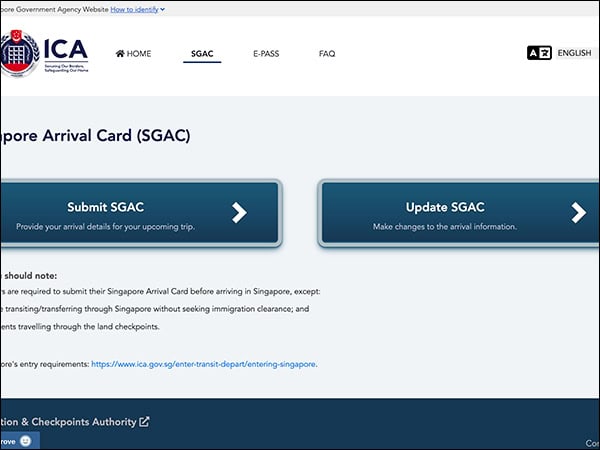Expand the How to identify dropdown
The height and width of the screenshot is (450, 600).
click(x=137, y=10)
